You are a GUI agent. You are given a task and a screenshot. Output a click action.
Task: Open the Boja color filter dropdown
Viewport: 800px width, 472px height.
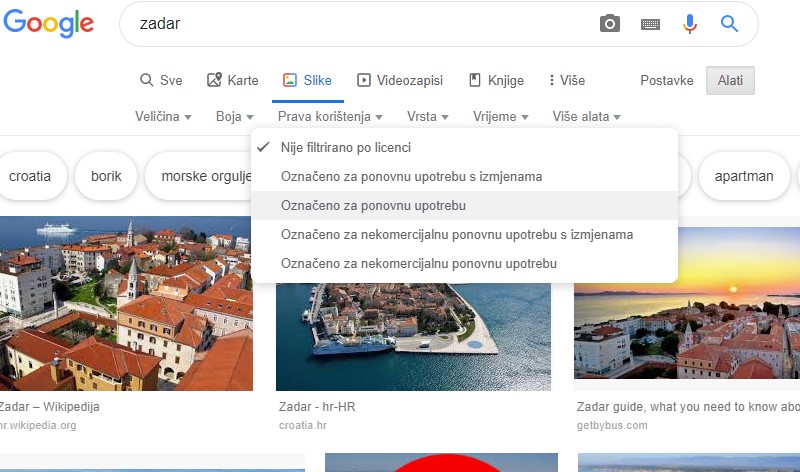click(235, 117)
